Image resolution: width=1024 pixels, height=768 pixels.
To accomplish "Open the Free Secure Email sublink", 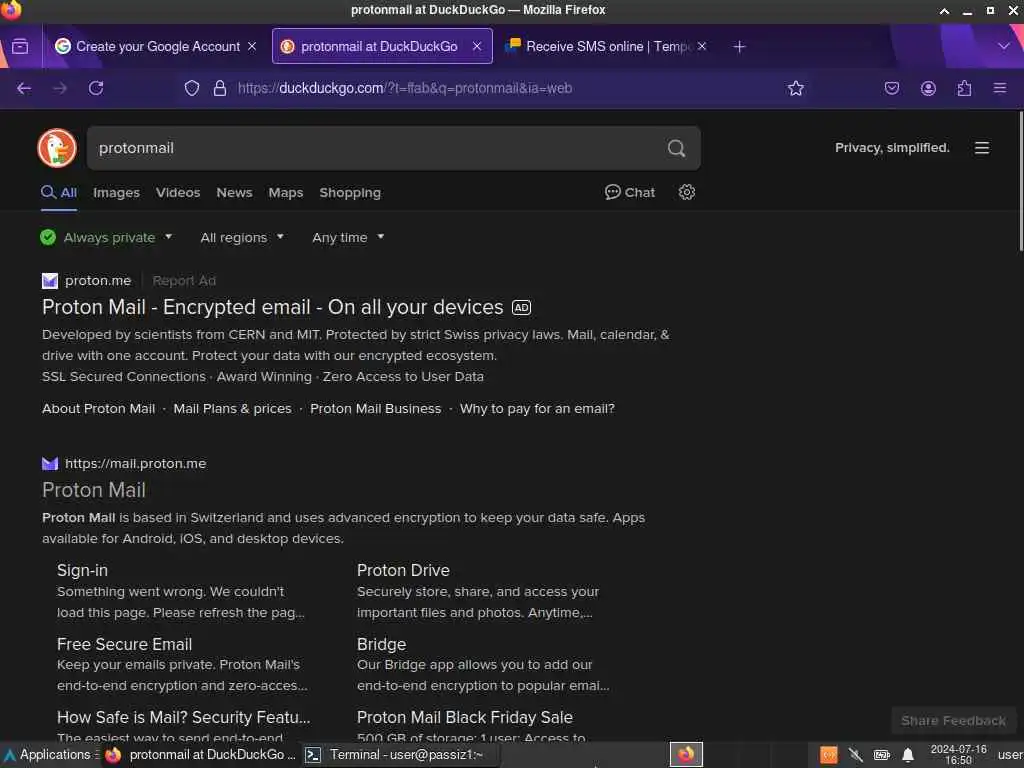I will pyautogui.click(x=124, y=645).
